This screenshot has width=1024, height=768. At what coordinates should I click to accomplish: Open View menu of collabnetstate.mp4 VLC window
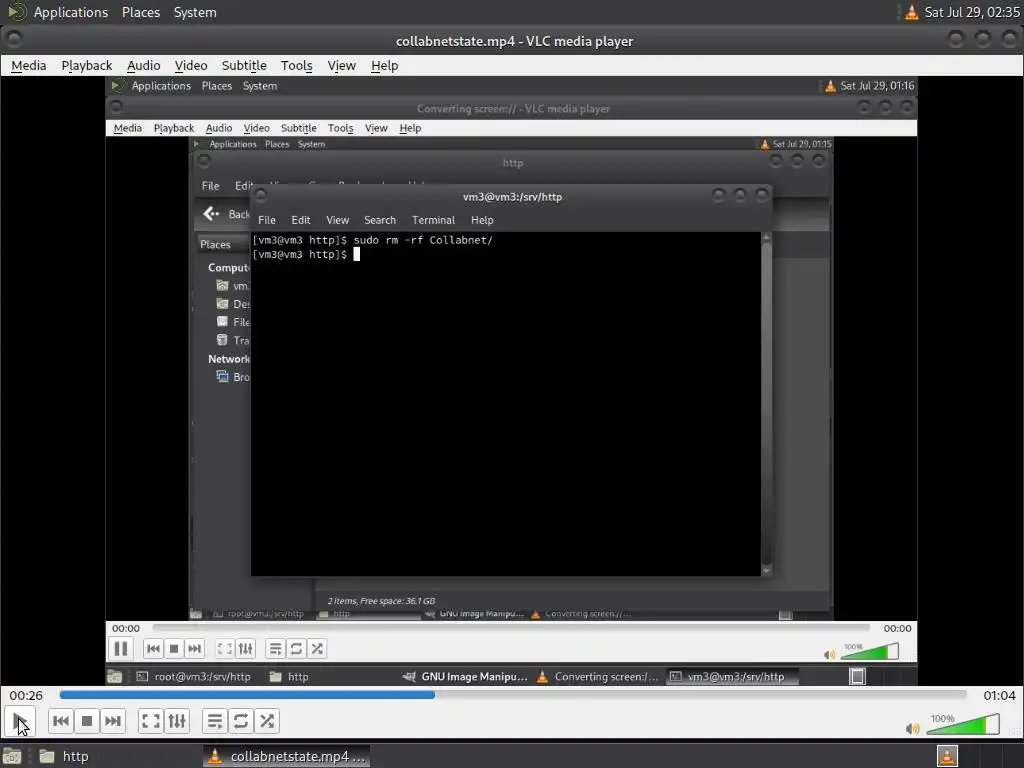pos(342,65)
